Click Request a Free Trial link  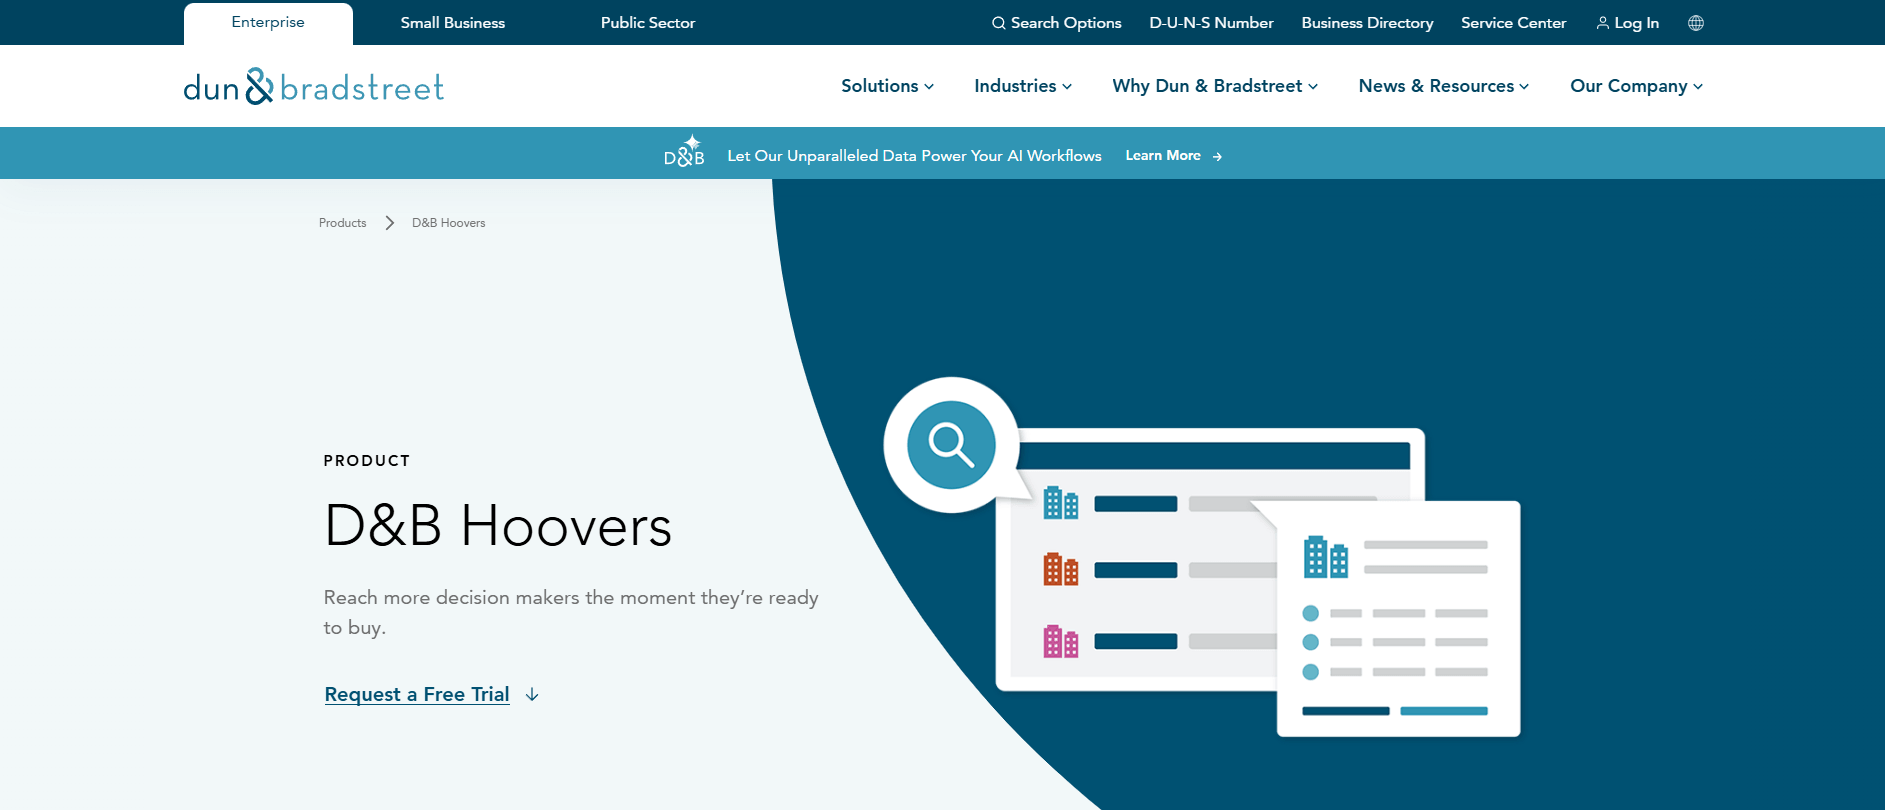pos(417,694)
